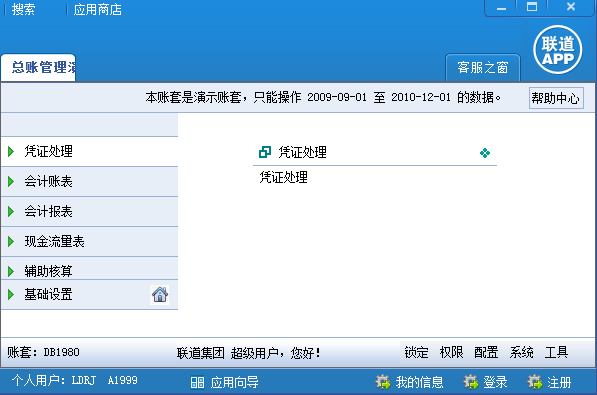The image size is (597, 395).
Task: Click the 凭证处理 panel heading text
Action: pyautogui.click(x=303, y=152)
